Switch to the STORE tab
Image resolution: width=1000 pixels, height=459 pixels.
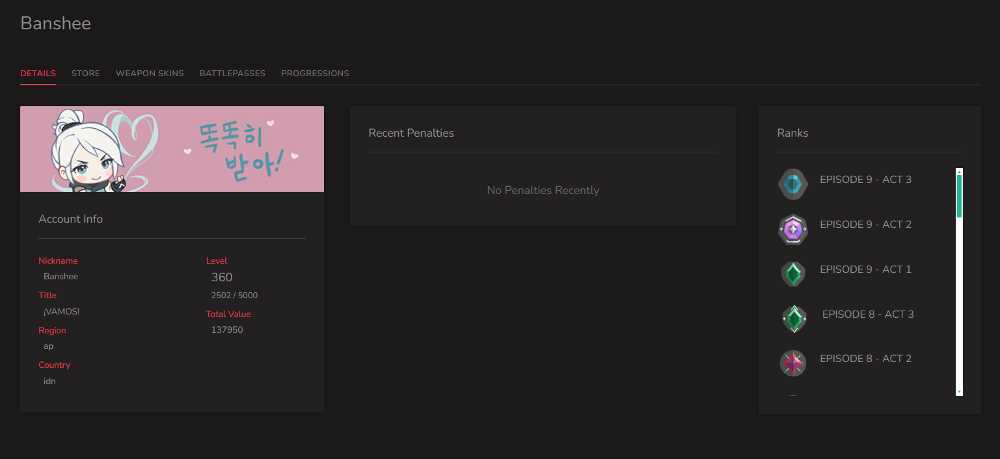coord(85,73)
